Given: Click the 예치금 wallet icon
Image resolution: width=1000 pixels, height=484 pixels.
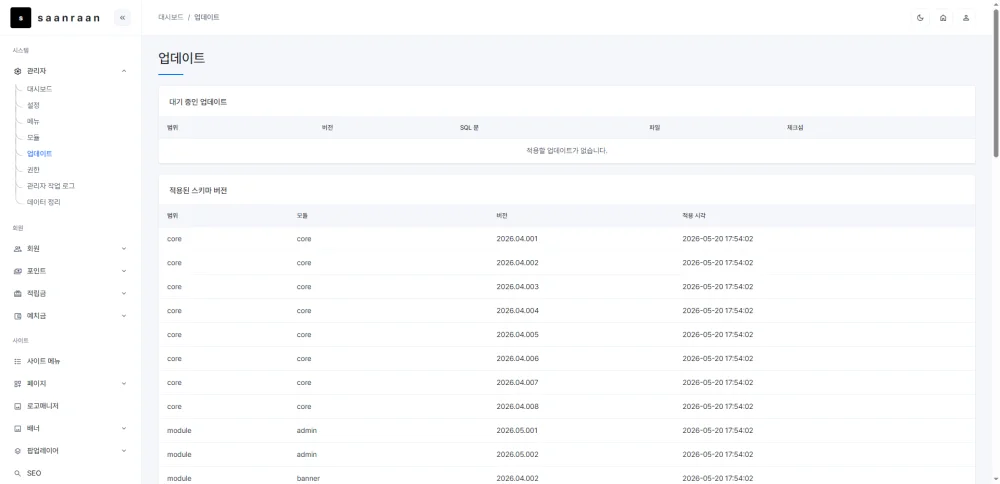Looking at the screenshot, I should [x=18, y=316].
